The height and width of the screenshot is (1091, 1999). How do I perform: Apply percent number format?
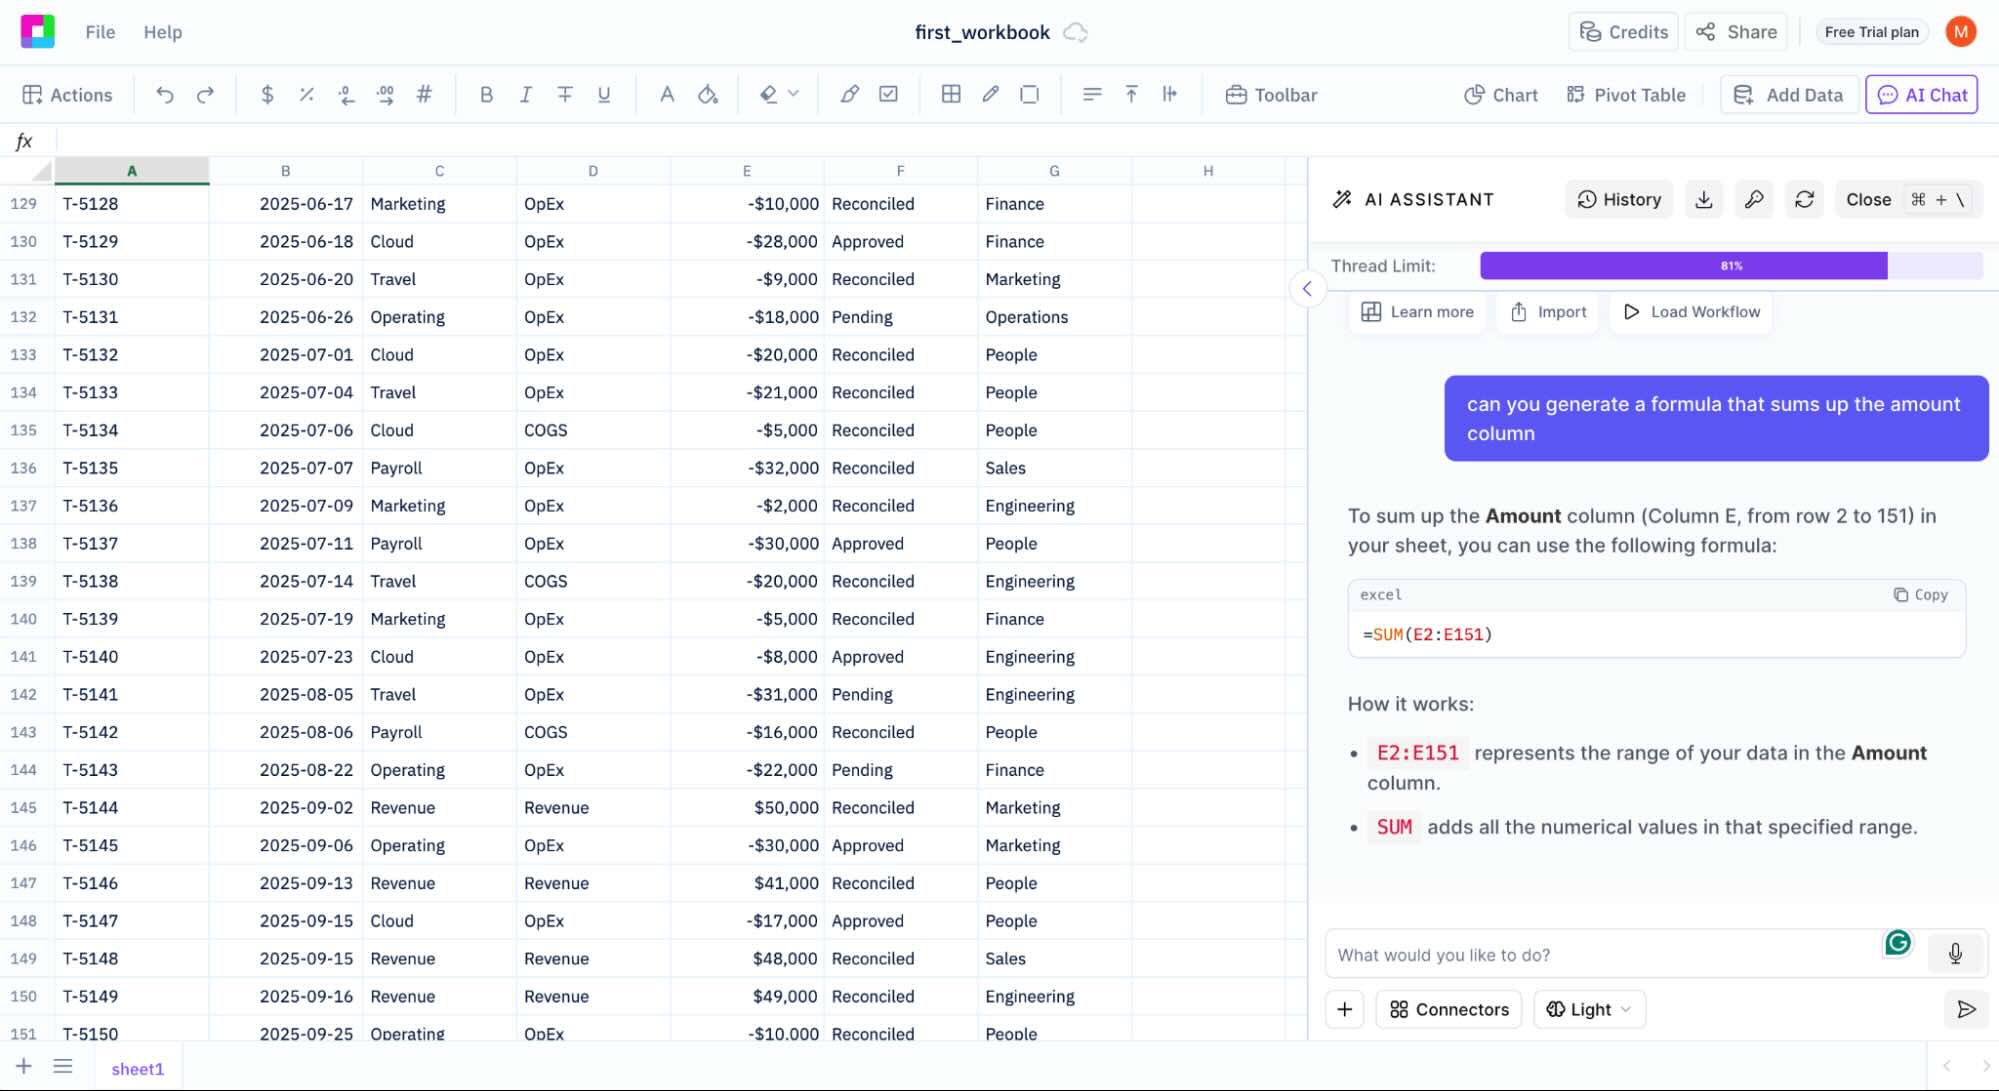click(306, 95)
